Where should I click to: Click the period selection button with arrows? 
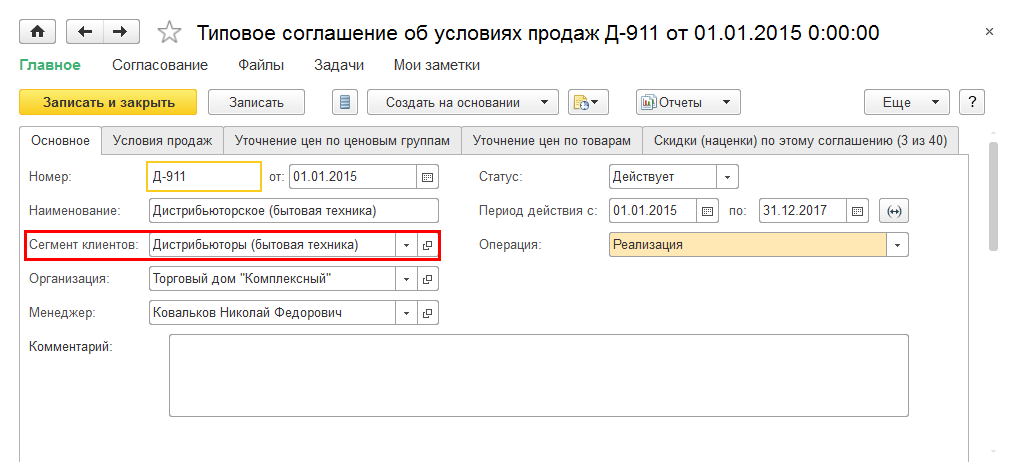point(893,211)
